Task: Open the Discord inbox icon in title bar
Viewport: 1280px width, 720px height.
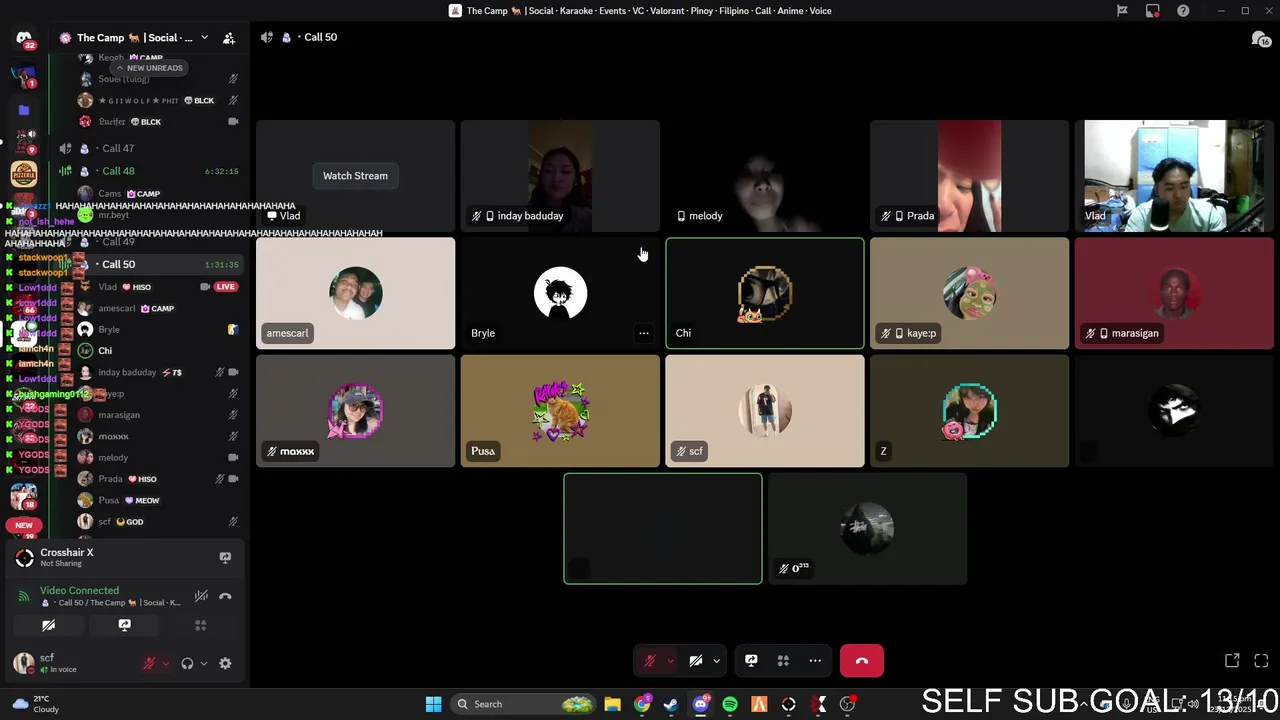Action: tap(1152, 11)
